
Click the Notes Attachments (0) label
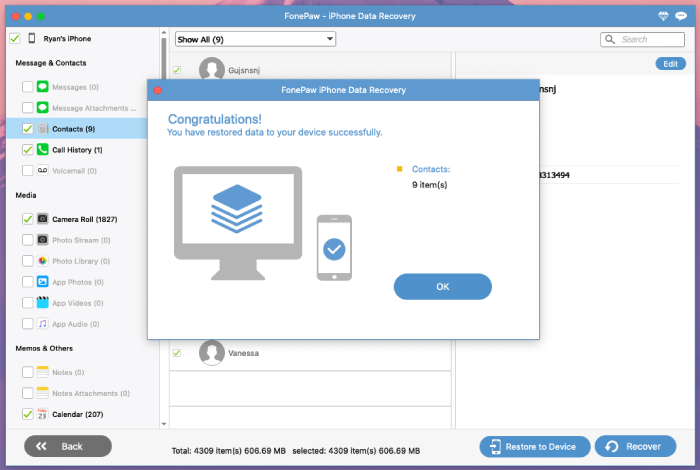coord(91,393)
